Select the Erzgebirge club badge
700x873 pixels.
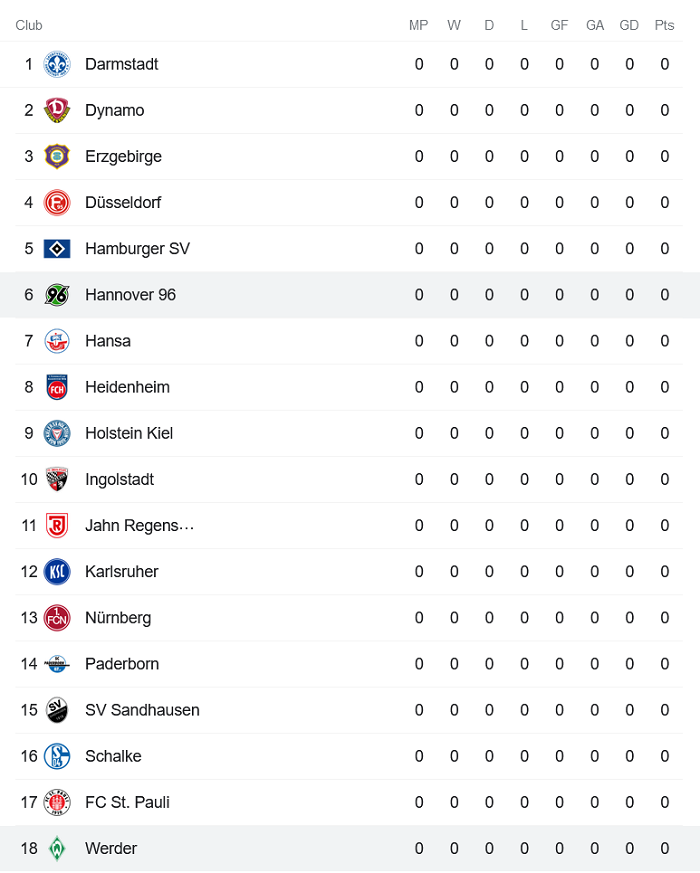(x=57, y=156)
